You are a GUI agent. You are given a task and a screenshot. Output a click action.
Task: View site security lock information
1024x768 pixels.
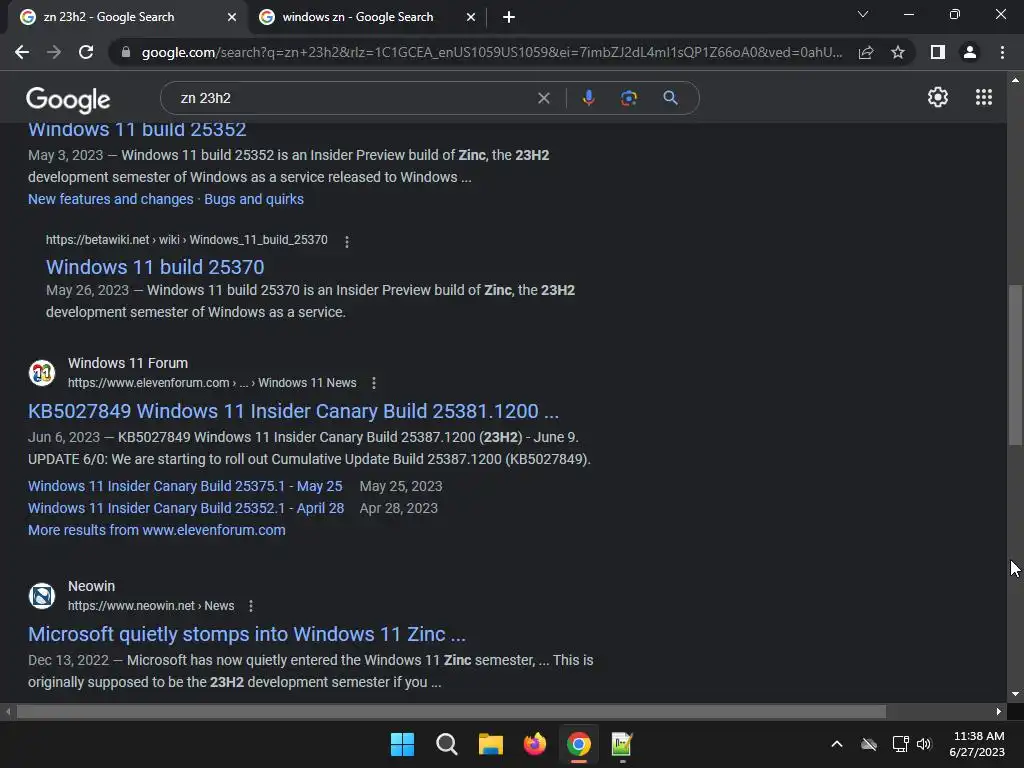pos(126,52)
